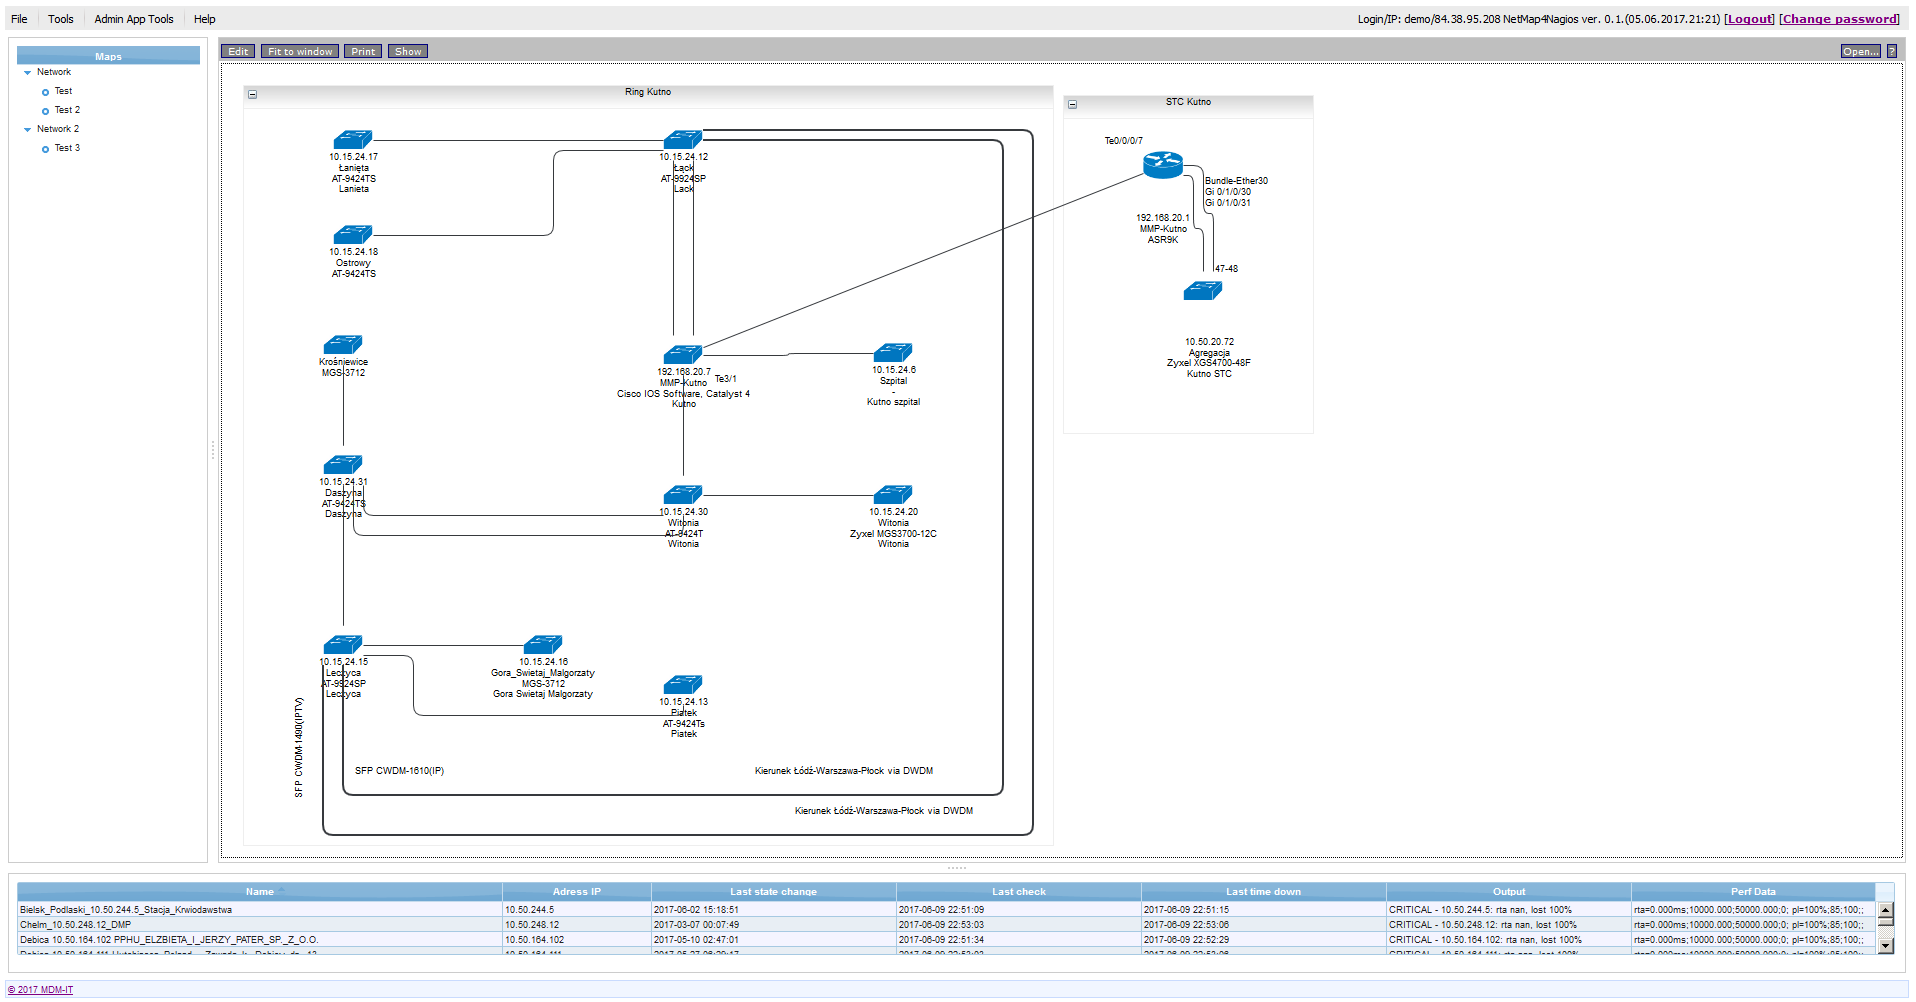Click the Edit button
This screenshot has width=1916, height=1002.
238,51
